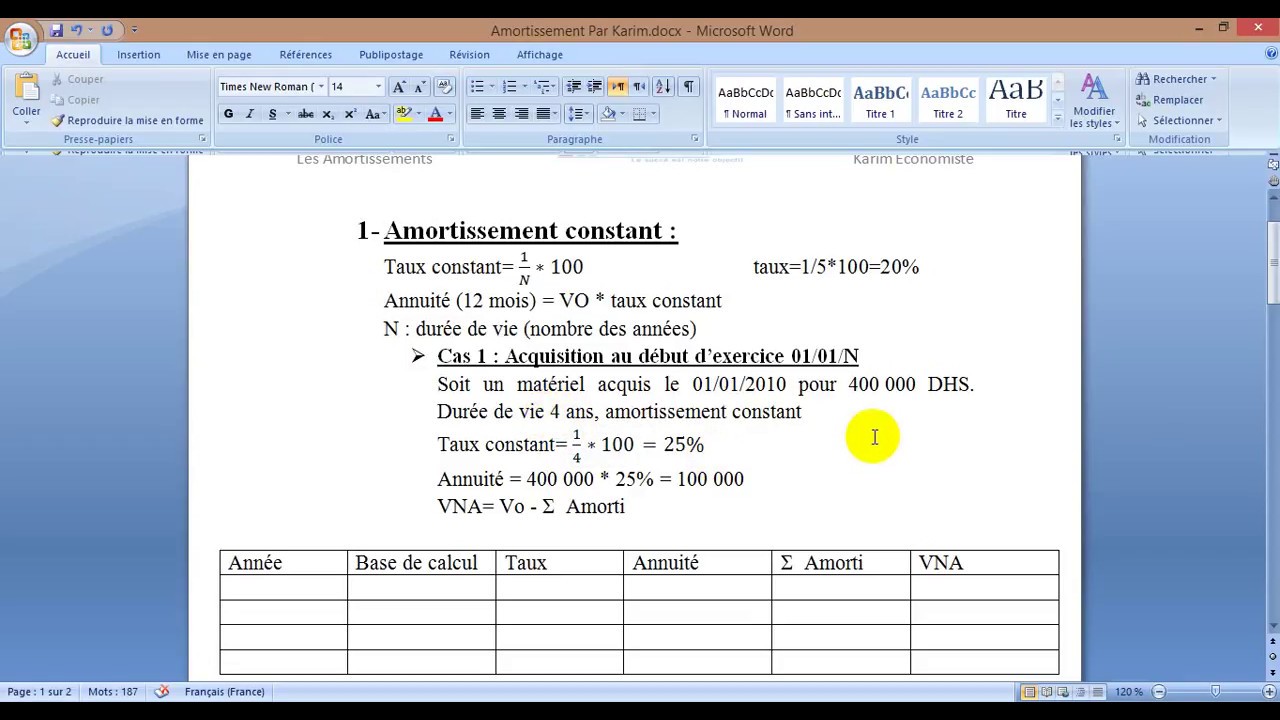Open the Sélectionner dropdown
This screenshot has width=1280, height=720.
1219,121
